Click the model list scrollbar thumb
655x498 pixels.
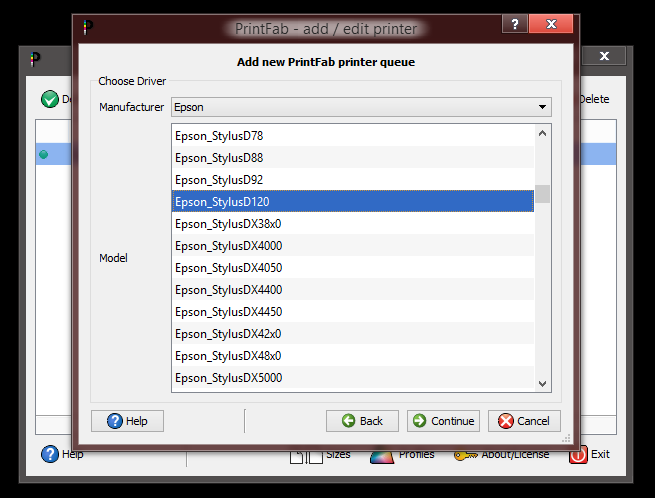click(543, 194)
